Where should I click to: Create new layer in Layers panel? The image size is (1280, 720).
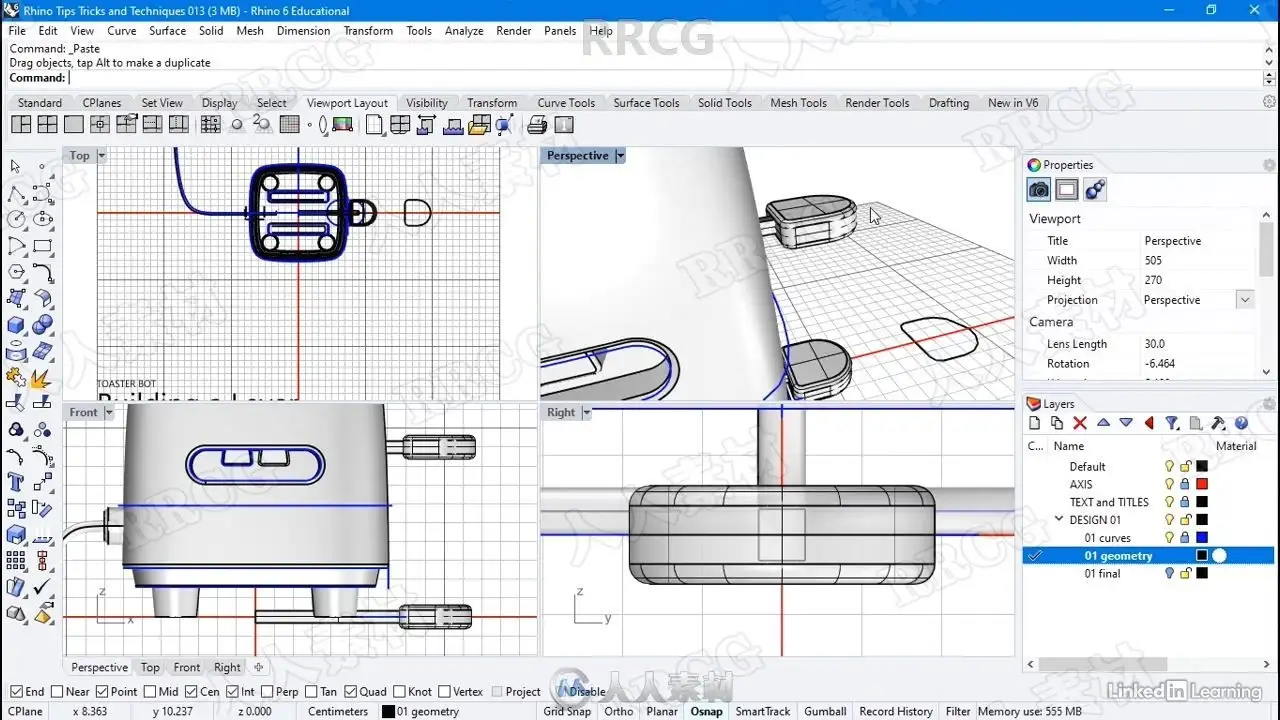pyautogui.click(x=1035, y=424)
